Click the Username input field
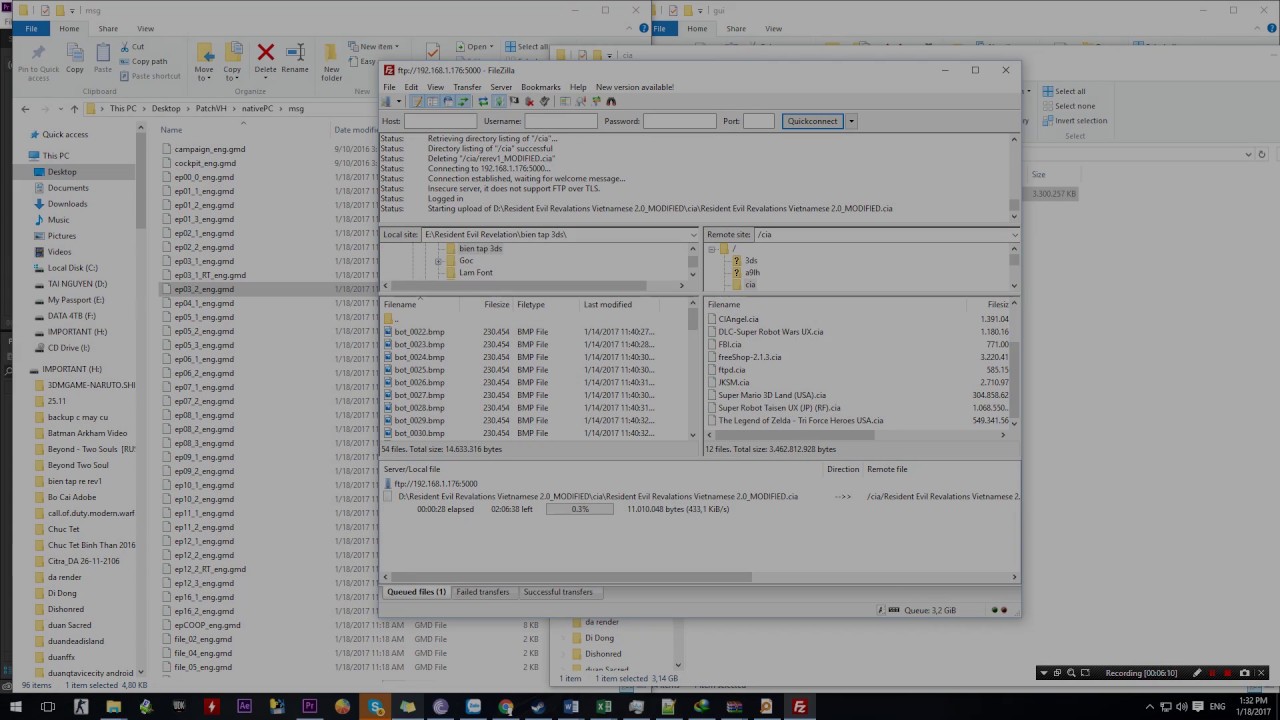This screenshot has width=1280, height=720. pyautogui.click(x=560, y=121)
